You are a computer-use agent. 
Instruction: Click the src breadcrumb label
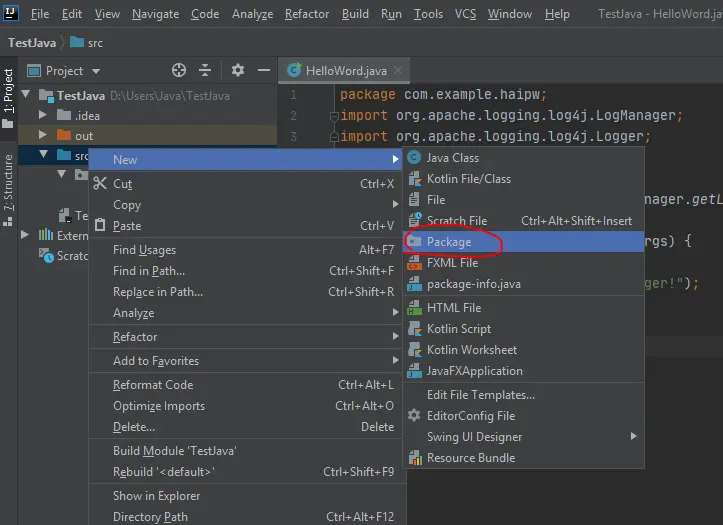[95, 43]
